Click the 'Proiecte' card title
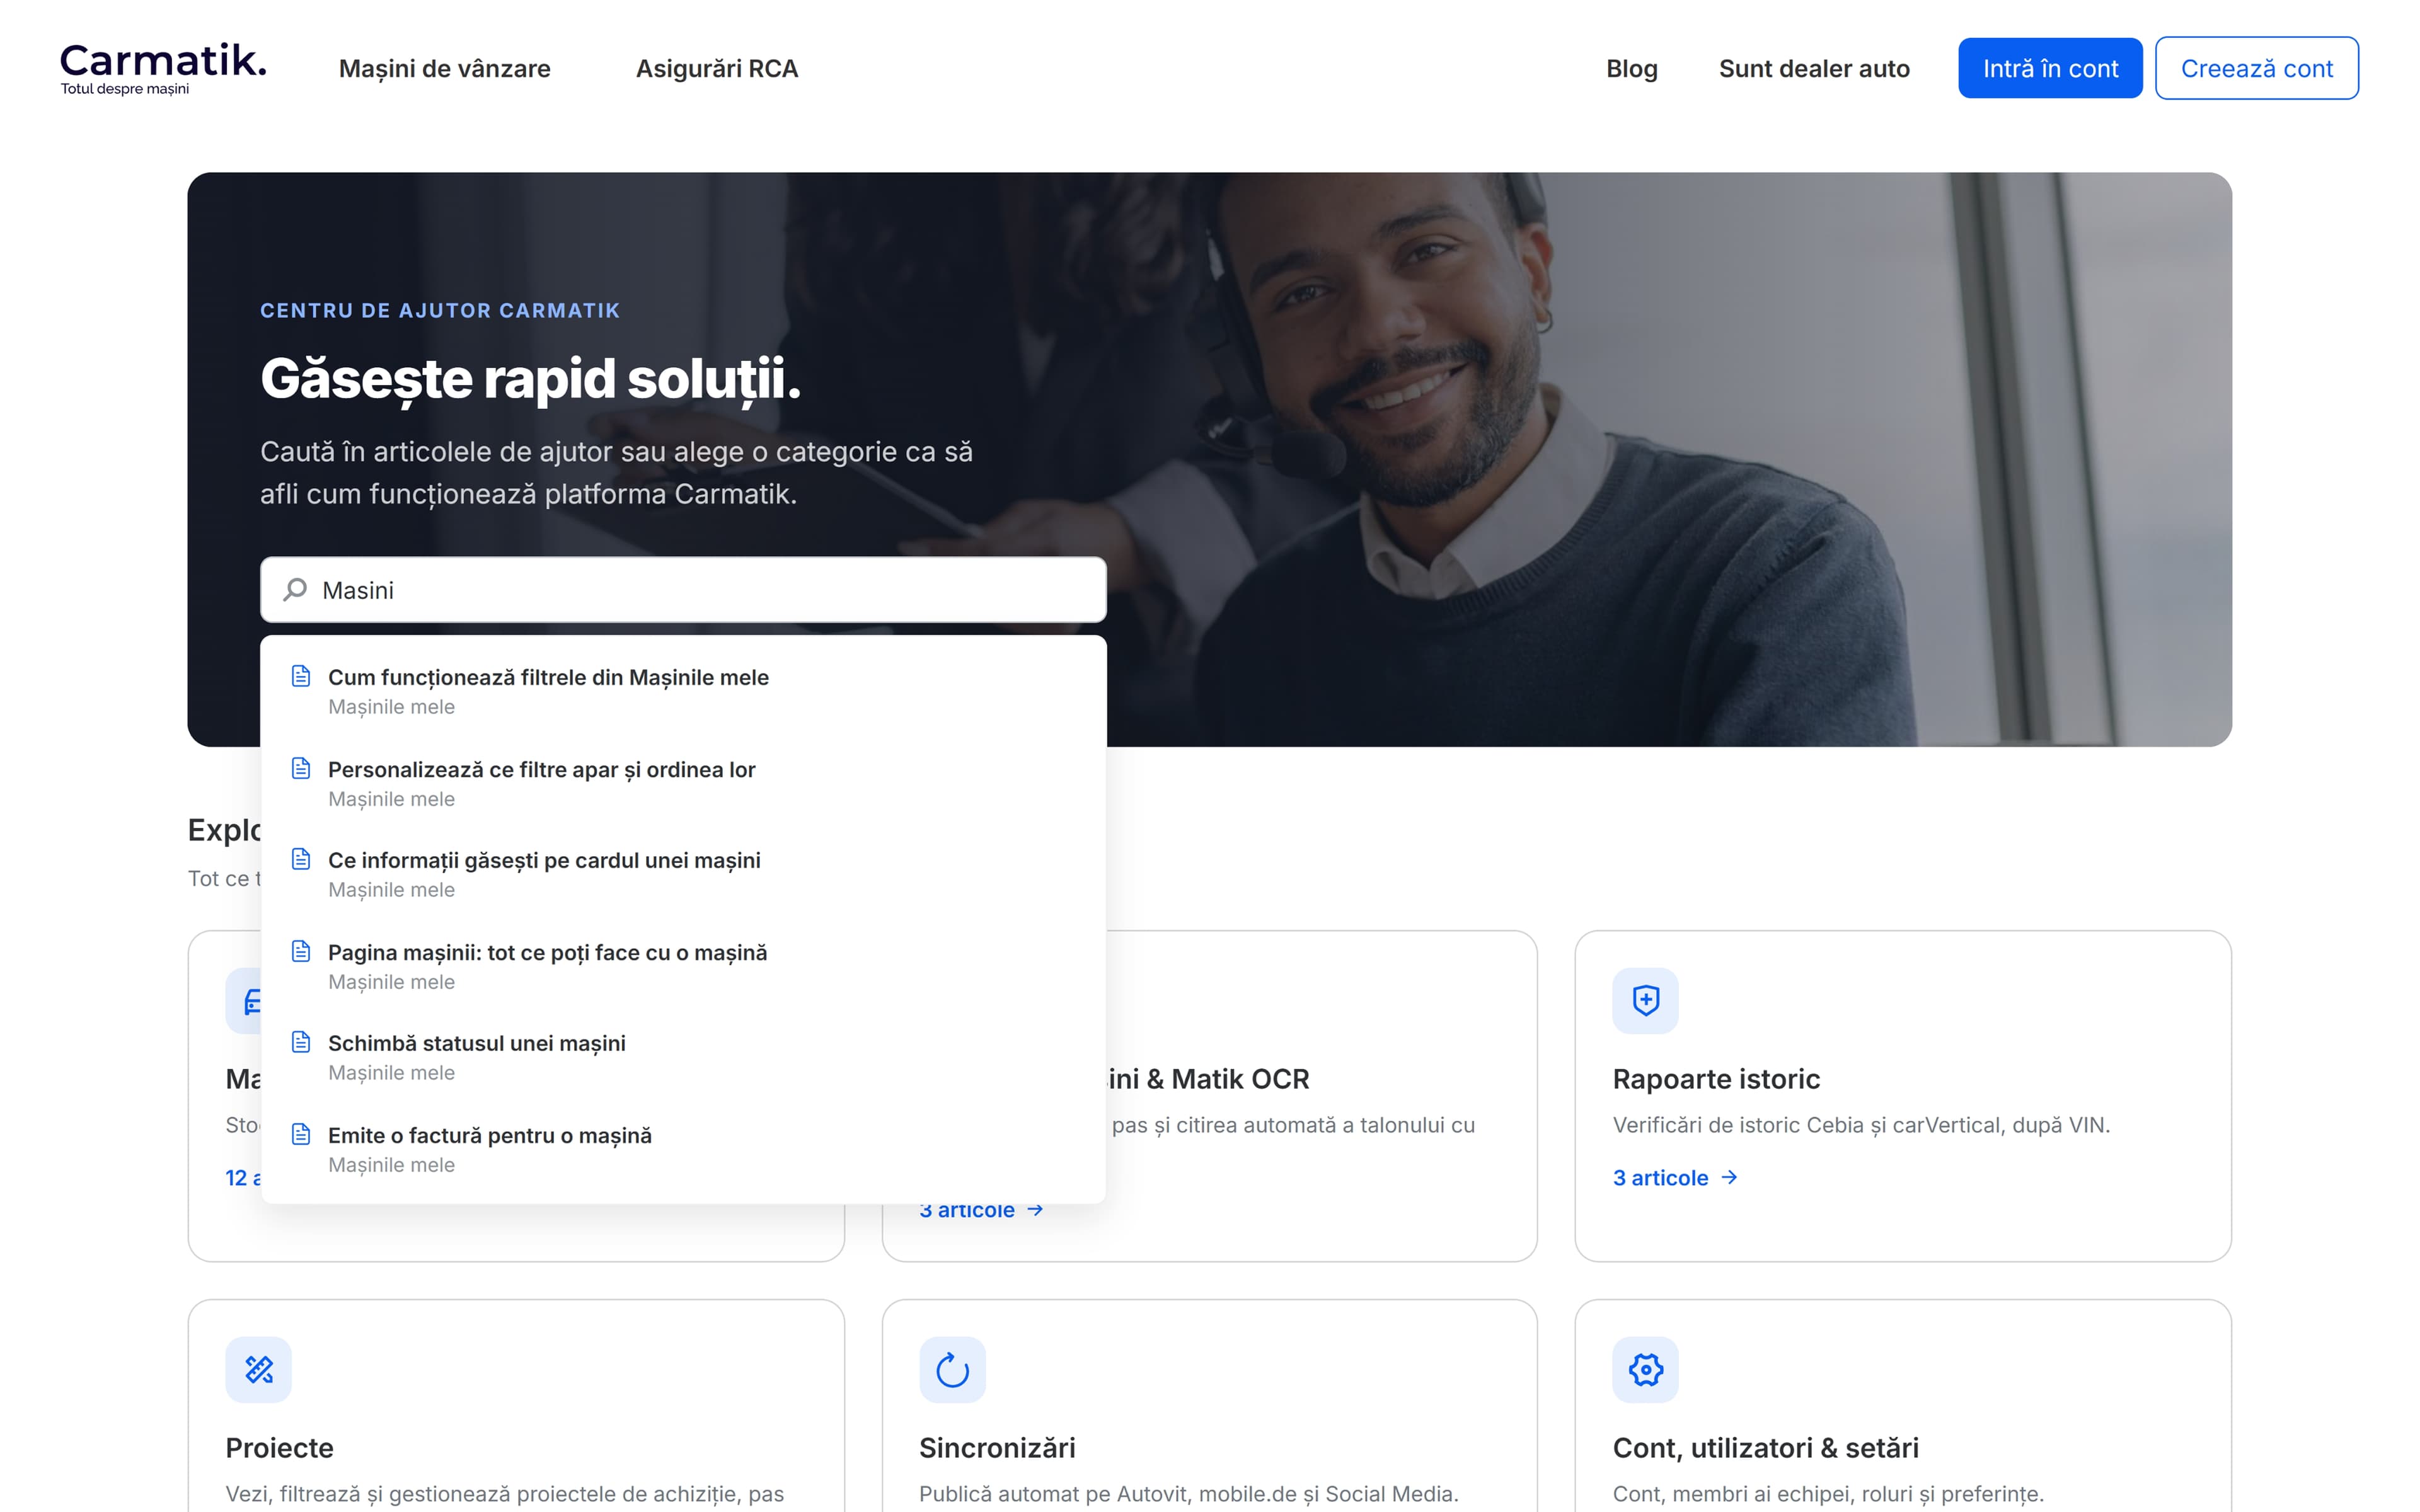 click(279, 1448)
